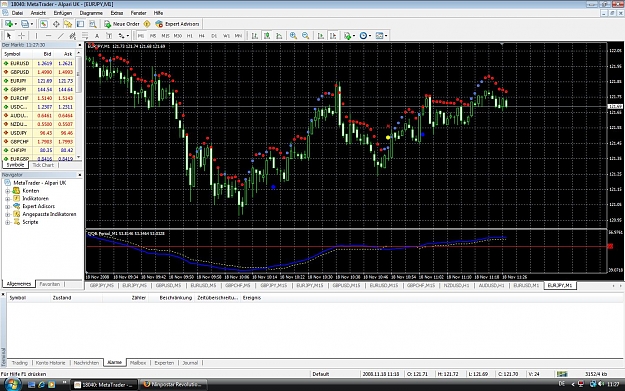Switch chart to M15 timeframe
Screen dimensions: 625x391
(165, 35)
